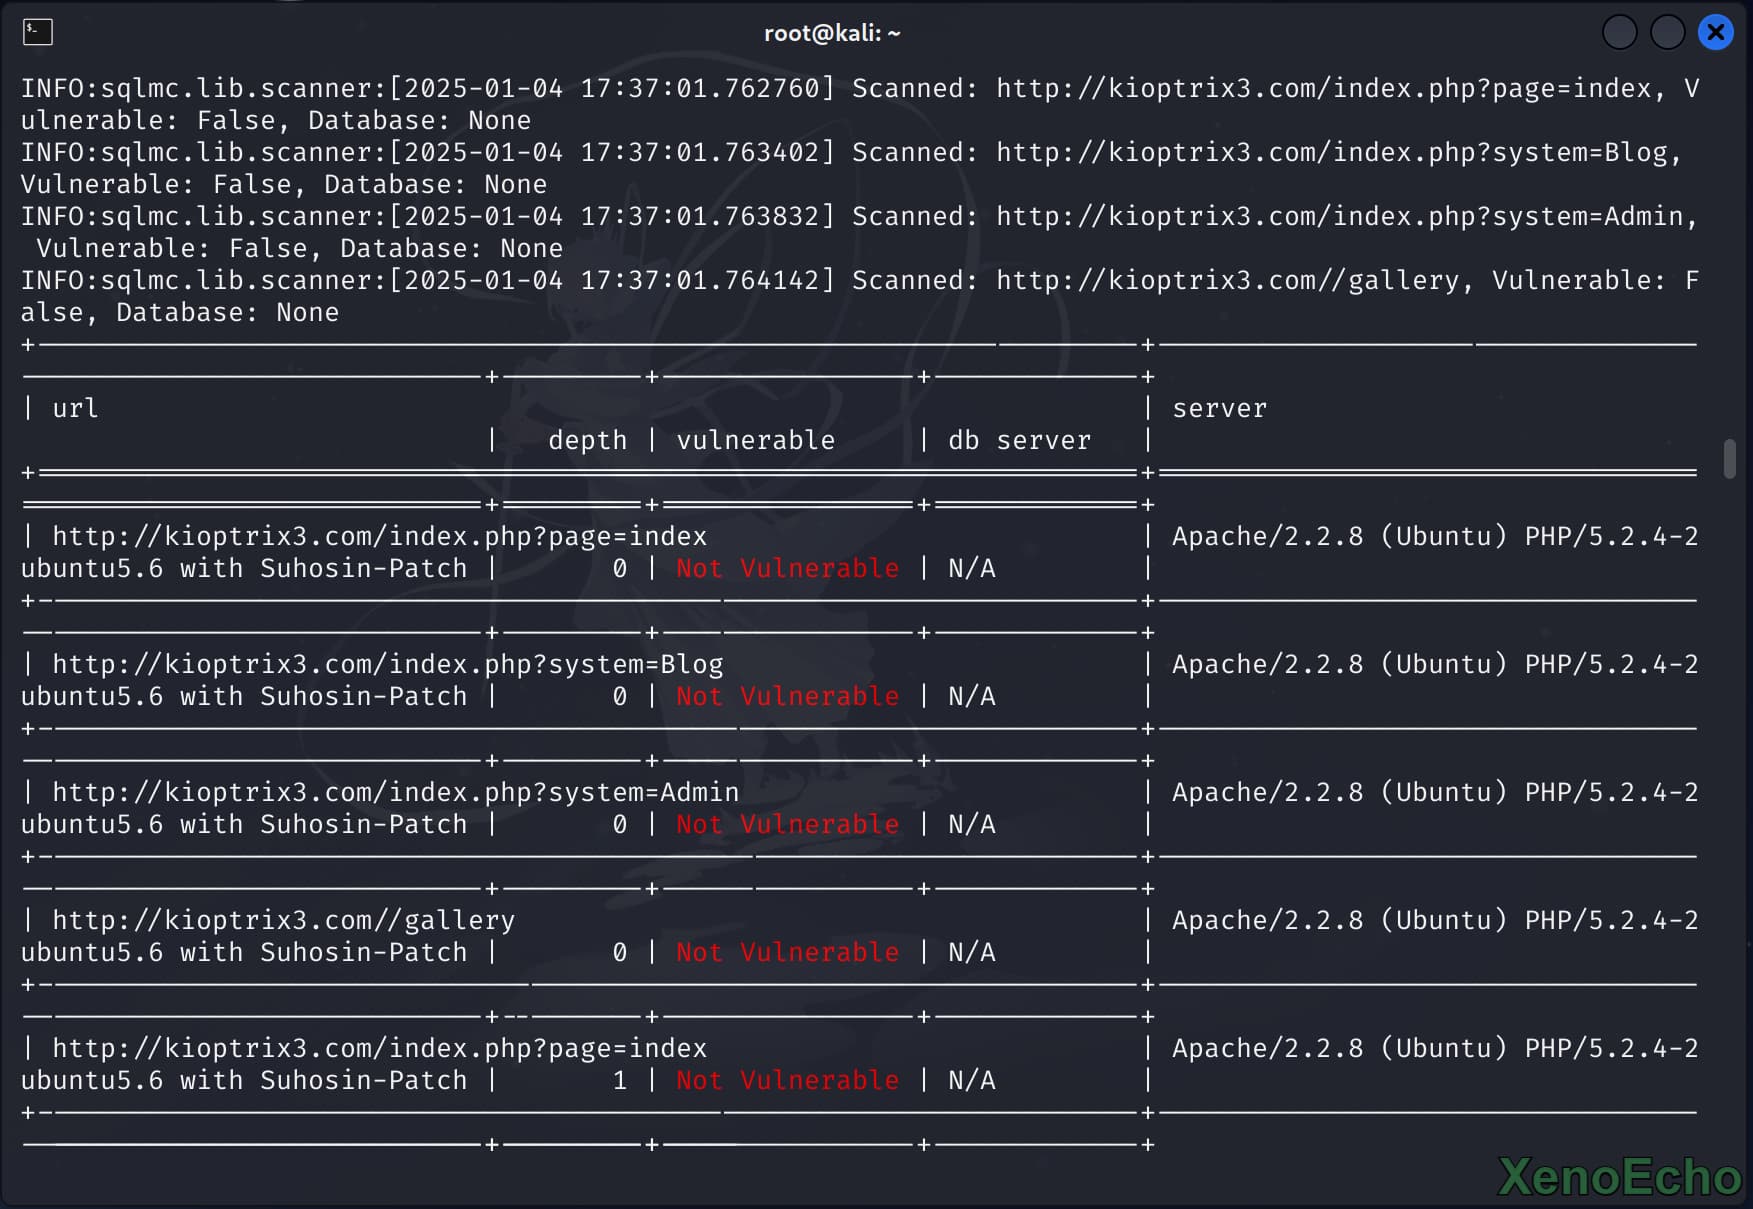This screenshot has width=1753, height=1209.
Task: Click the "depth" column header
Action: tap(587, 441)
